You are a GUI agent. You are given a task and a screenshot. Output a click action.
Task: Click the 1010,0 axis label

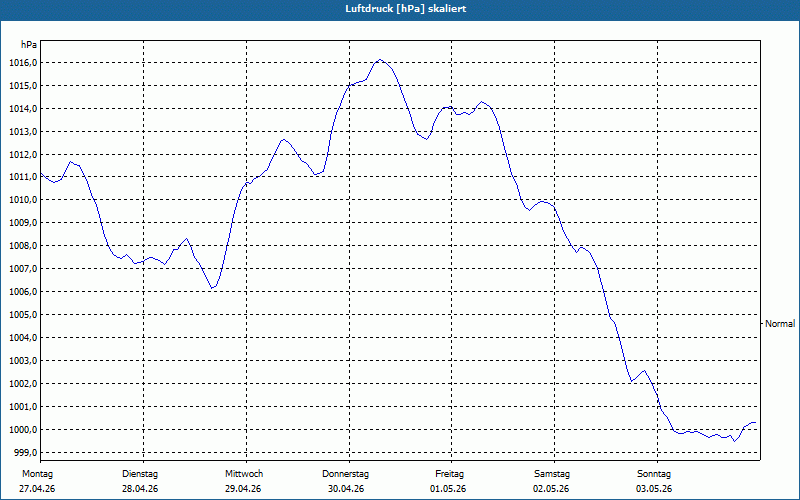23,200
